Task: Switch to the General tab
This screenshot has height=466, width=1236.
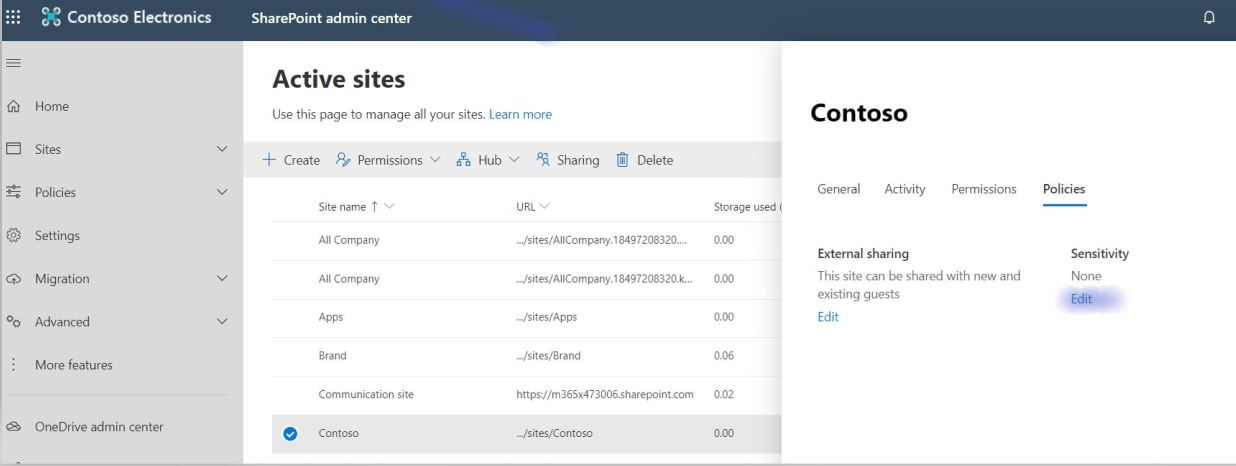Action: pos(838,189)
